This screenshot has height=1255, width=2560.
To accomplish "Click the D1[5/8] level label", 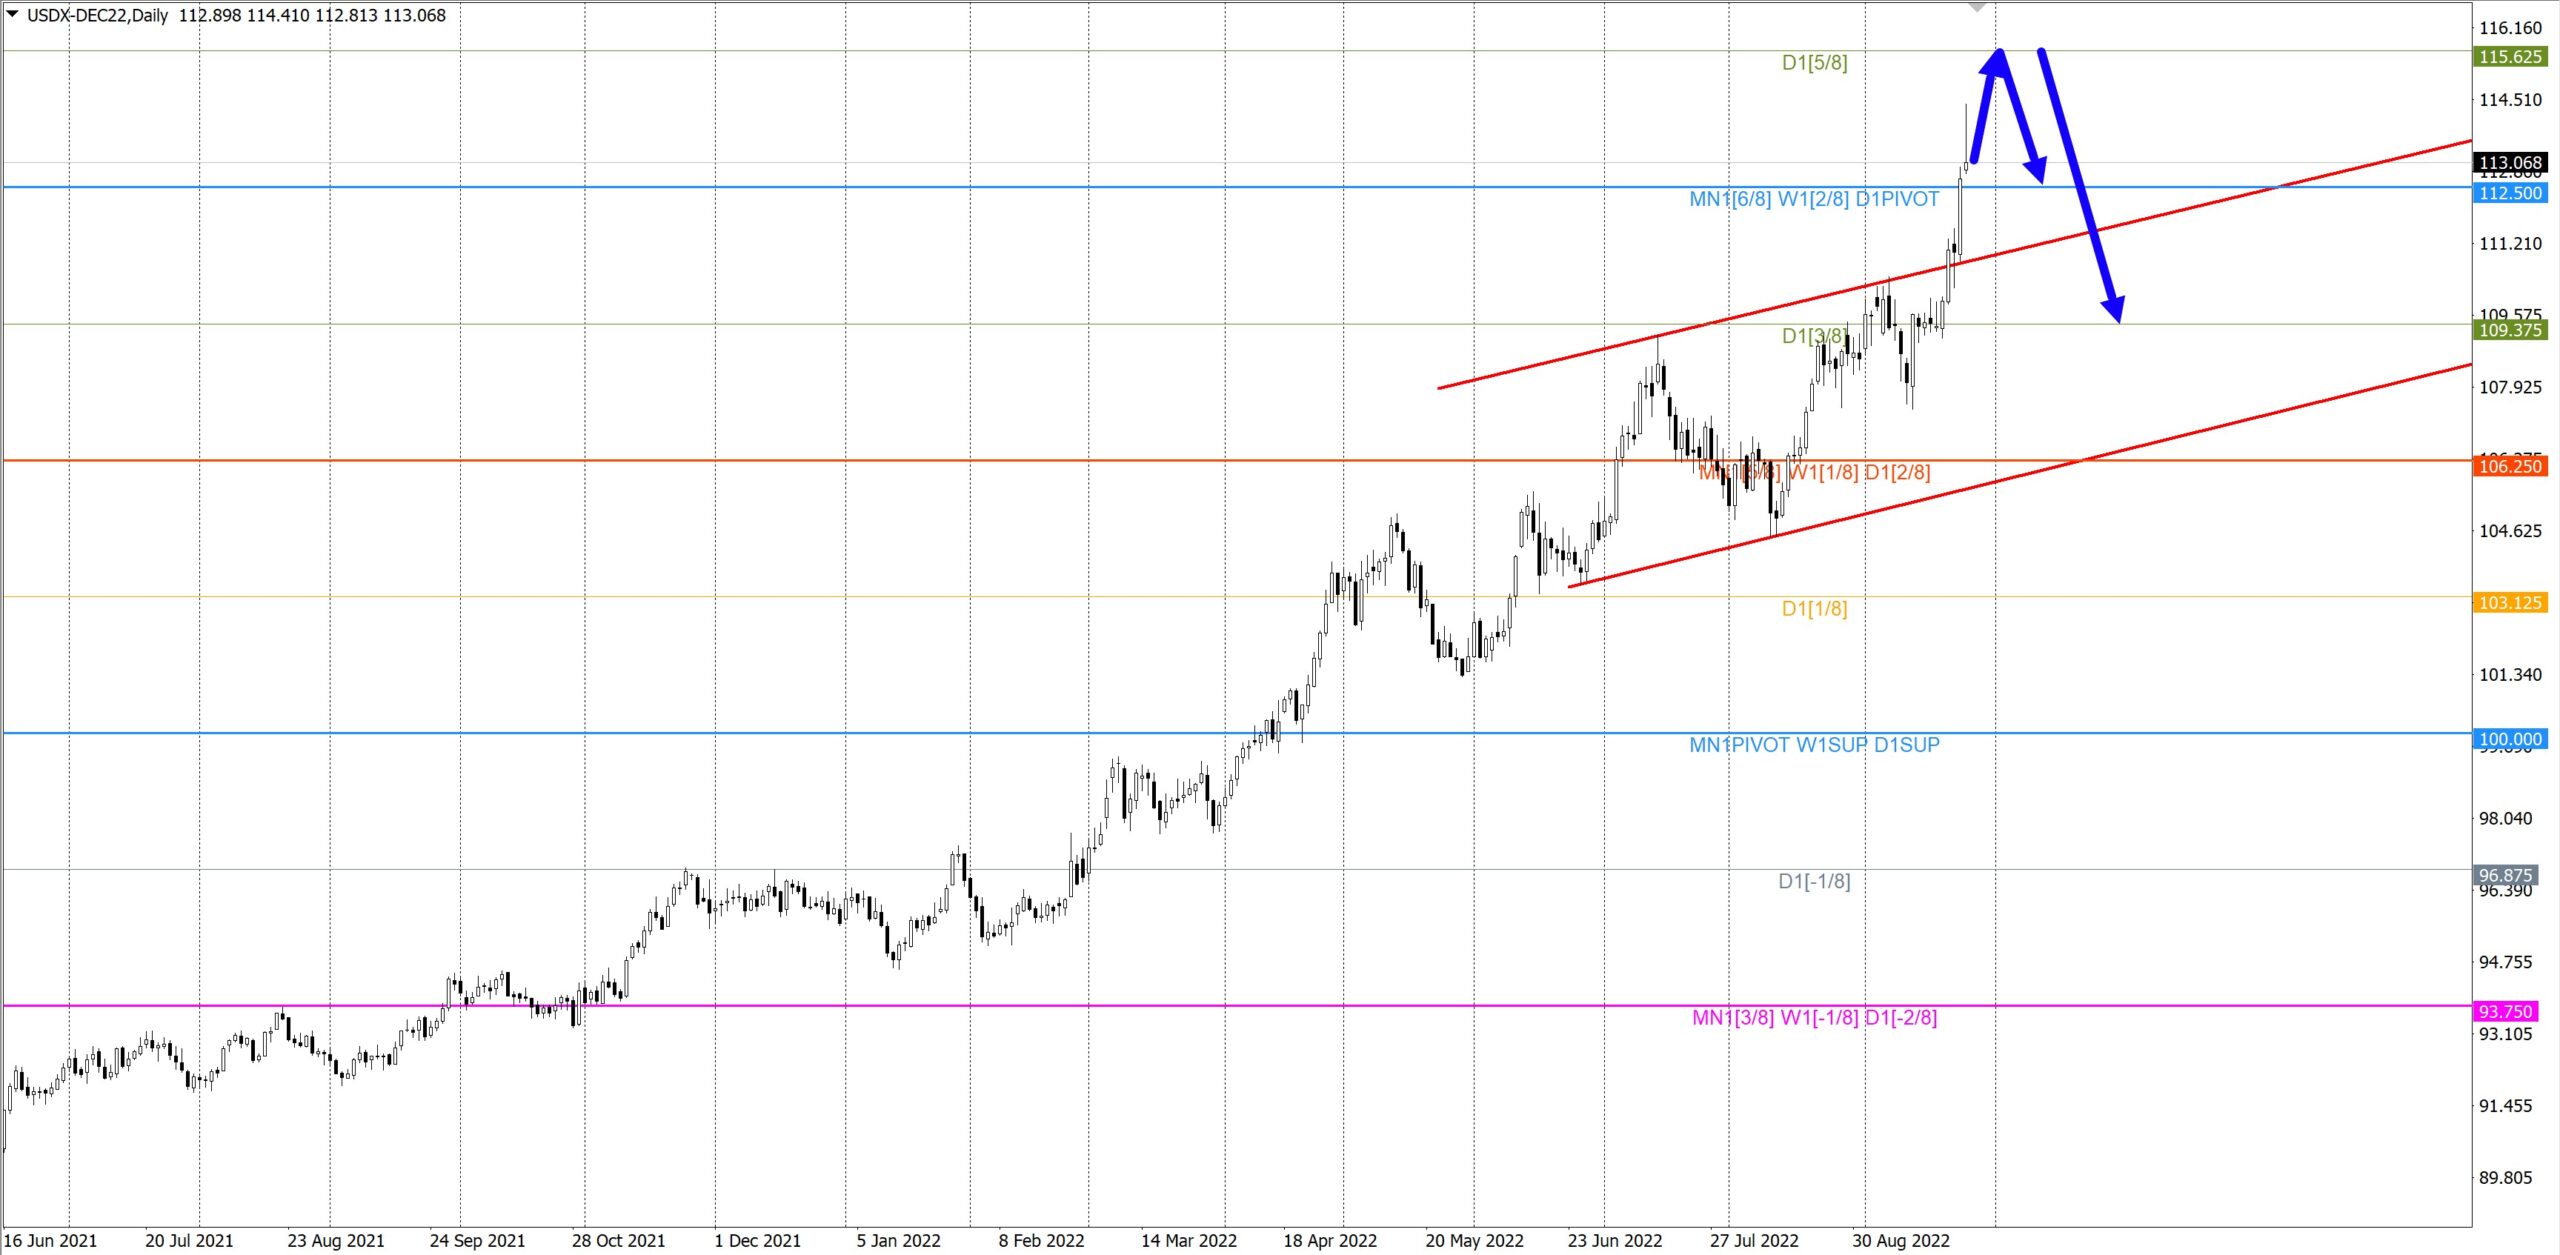I will (x=1814, y=63).
